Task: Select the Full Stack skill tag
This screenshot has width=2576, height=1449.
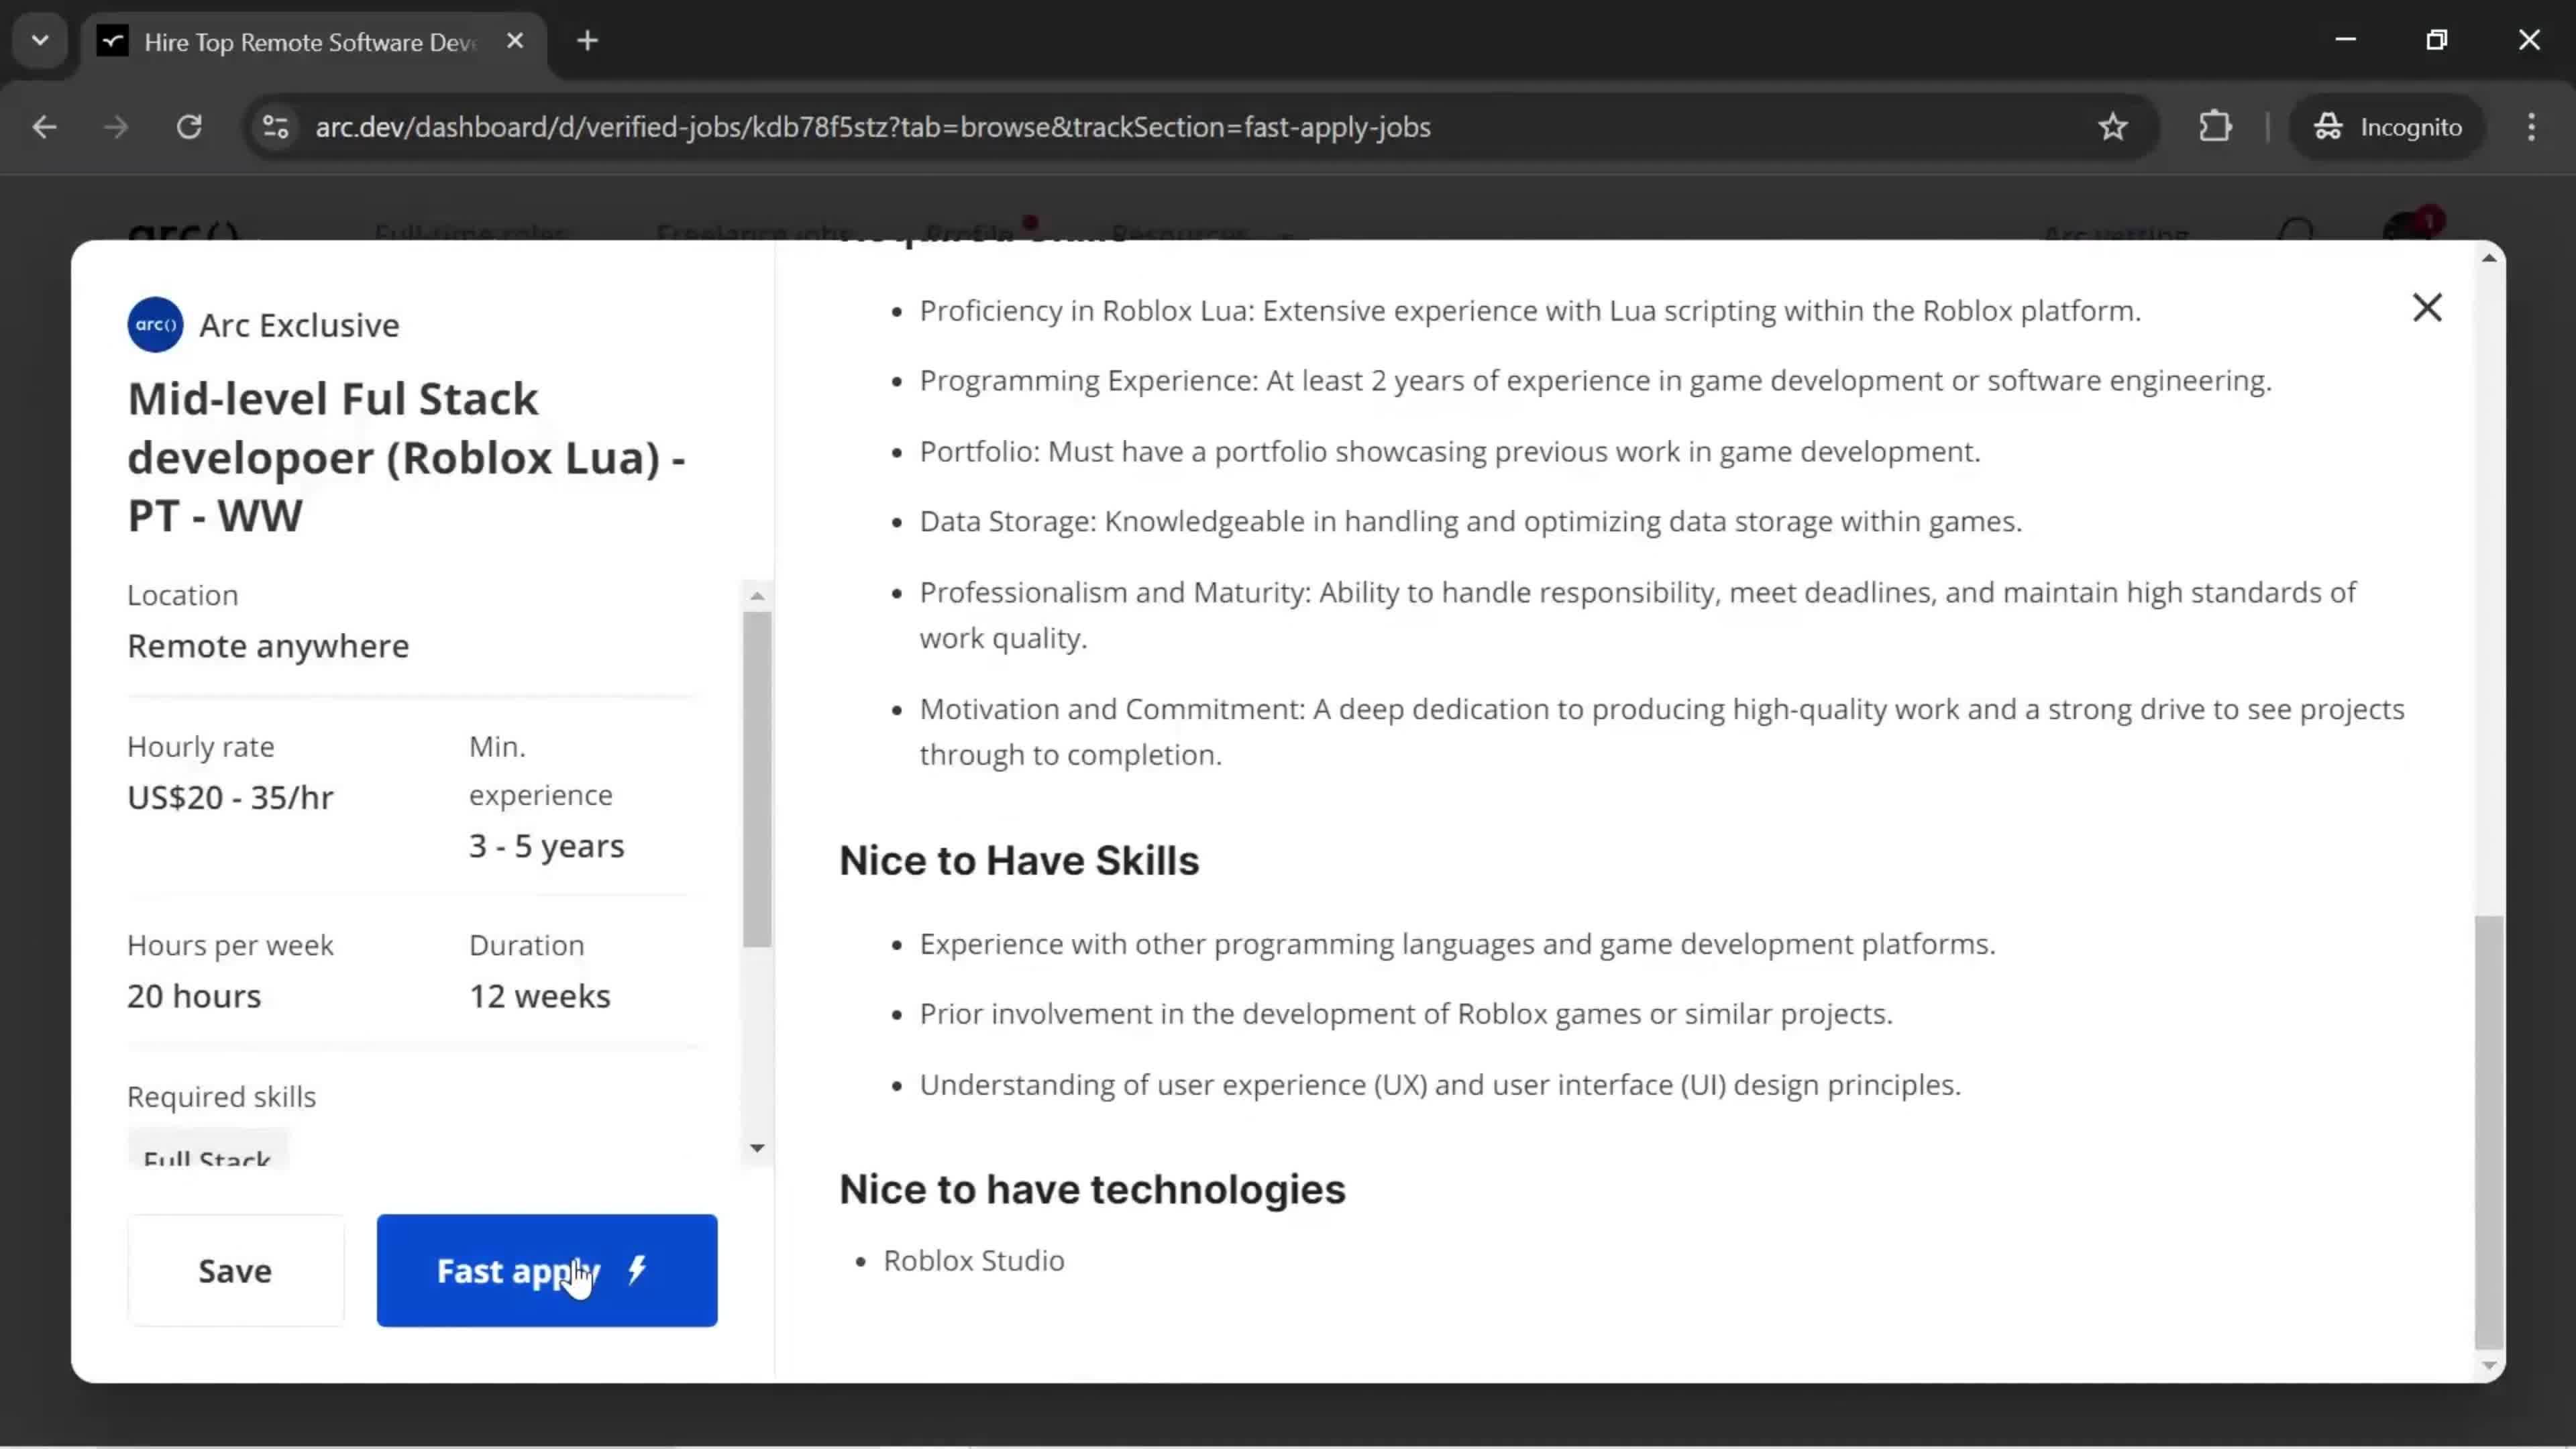Action: click(x=205, y=1159)
